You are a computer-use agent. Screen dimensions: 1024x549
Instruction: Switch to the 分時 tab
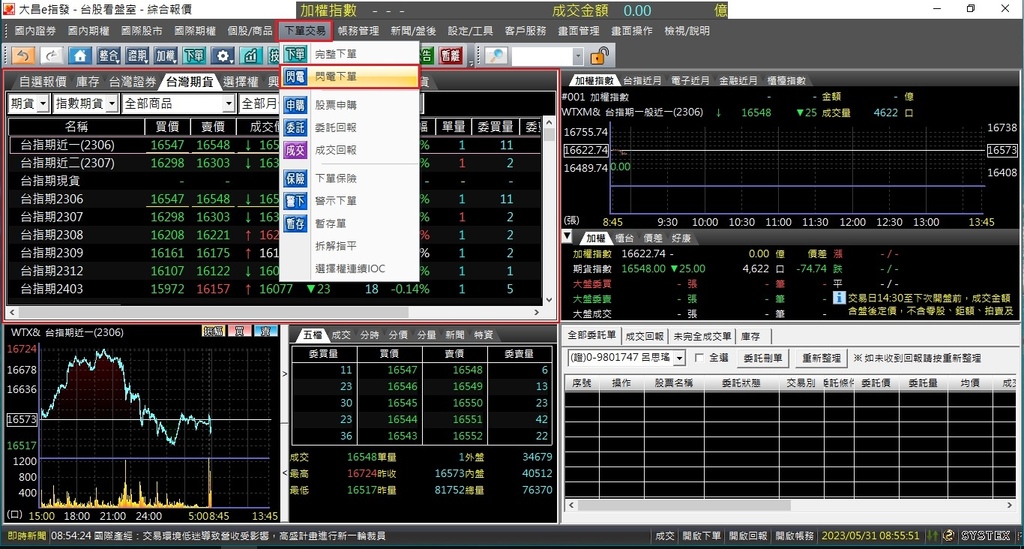click(369, 335)
